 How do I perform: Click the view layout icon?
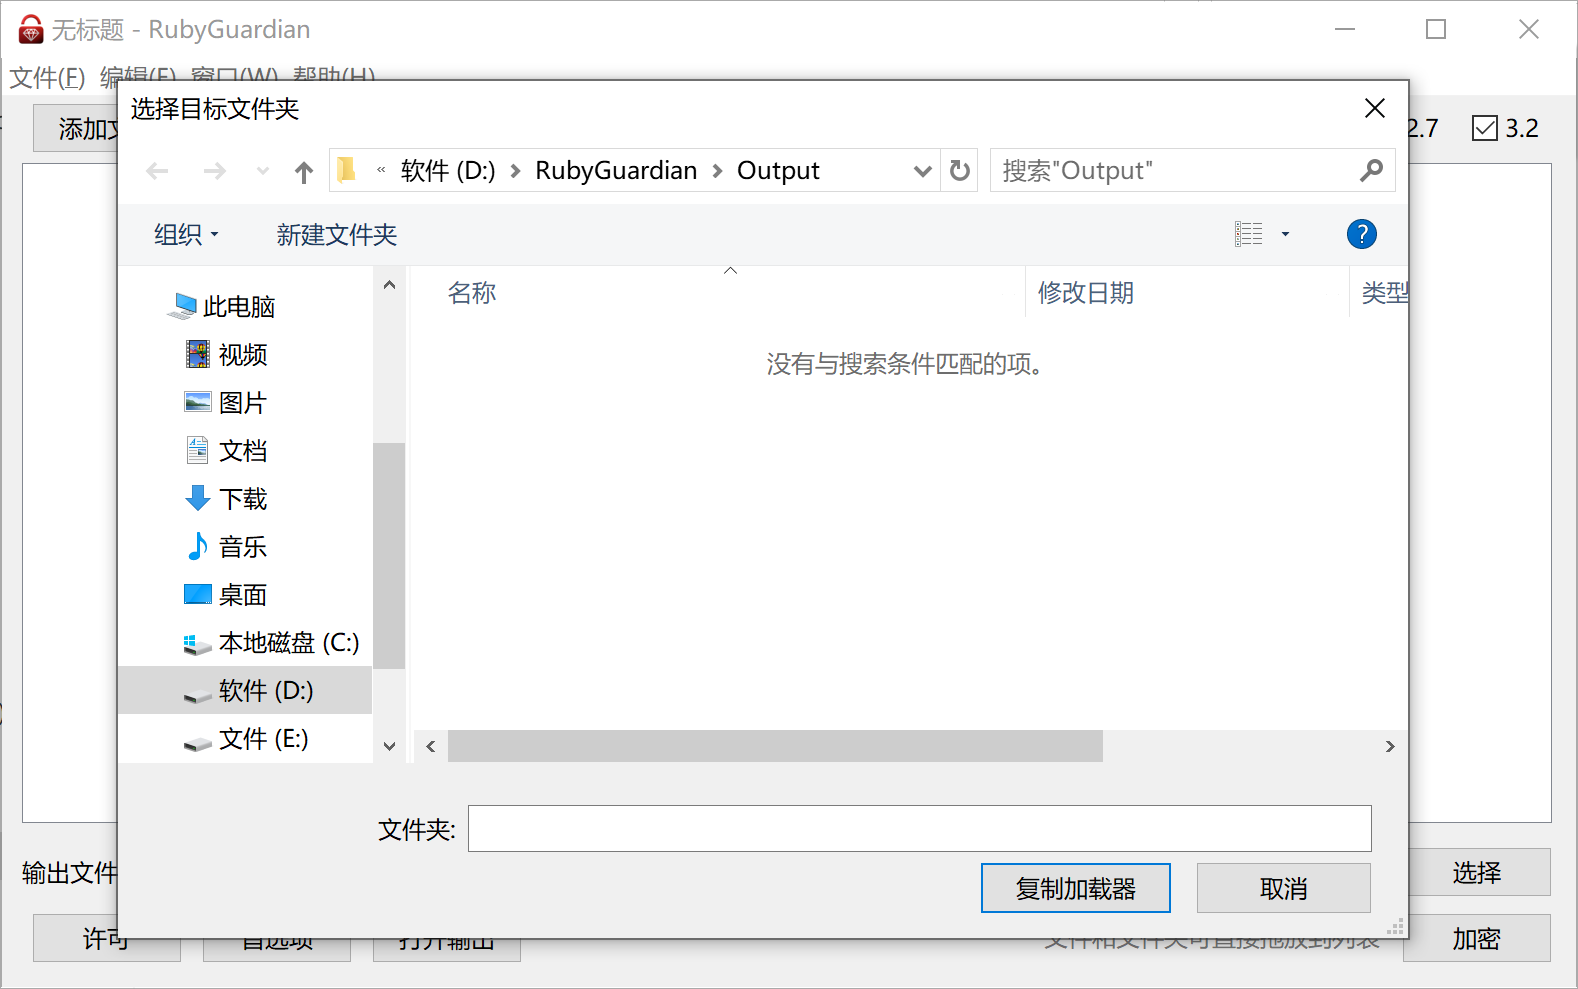point(1248,234)
